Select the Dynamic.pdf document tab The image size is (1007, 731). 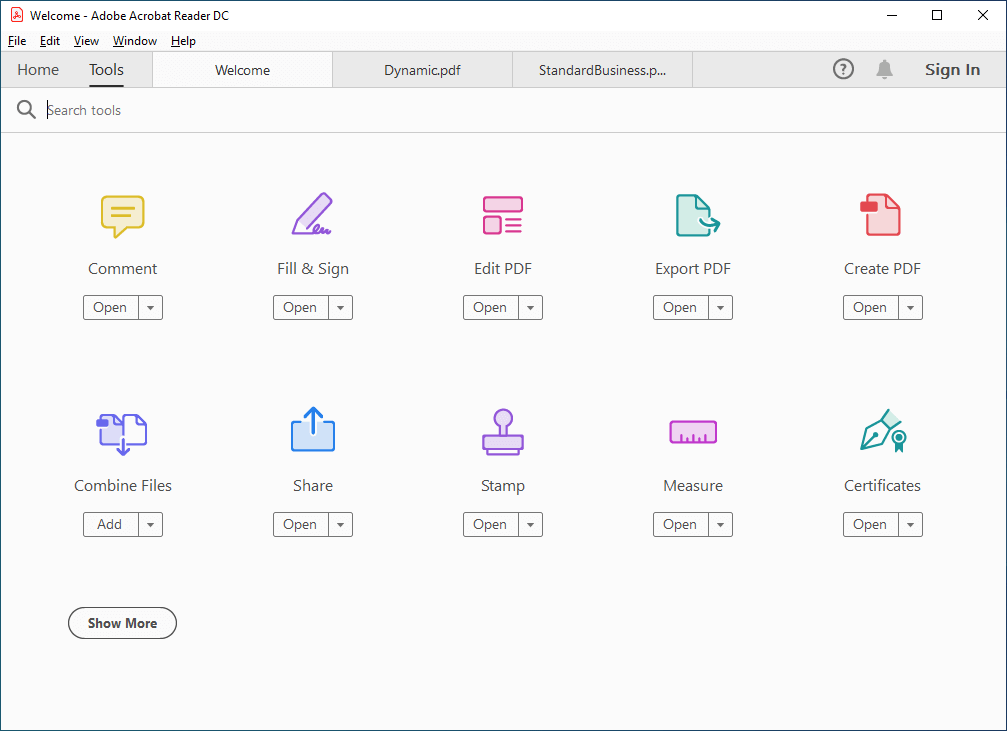[x=421, y=69]
